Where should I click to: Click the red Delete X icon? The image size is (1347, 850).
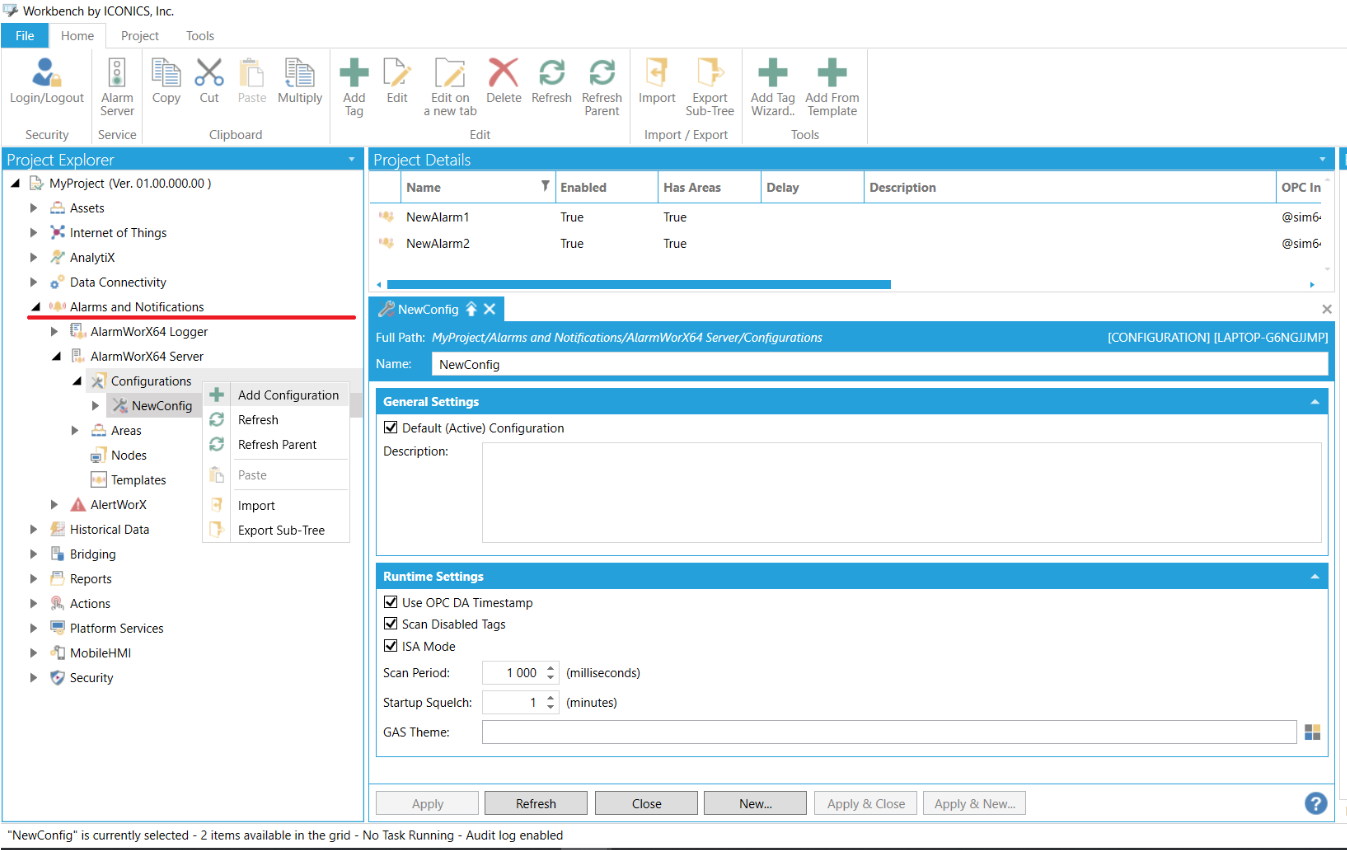coord(504,74)
